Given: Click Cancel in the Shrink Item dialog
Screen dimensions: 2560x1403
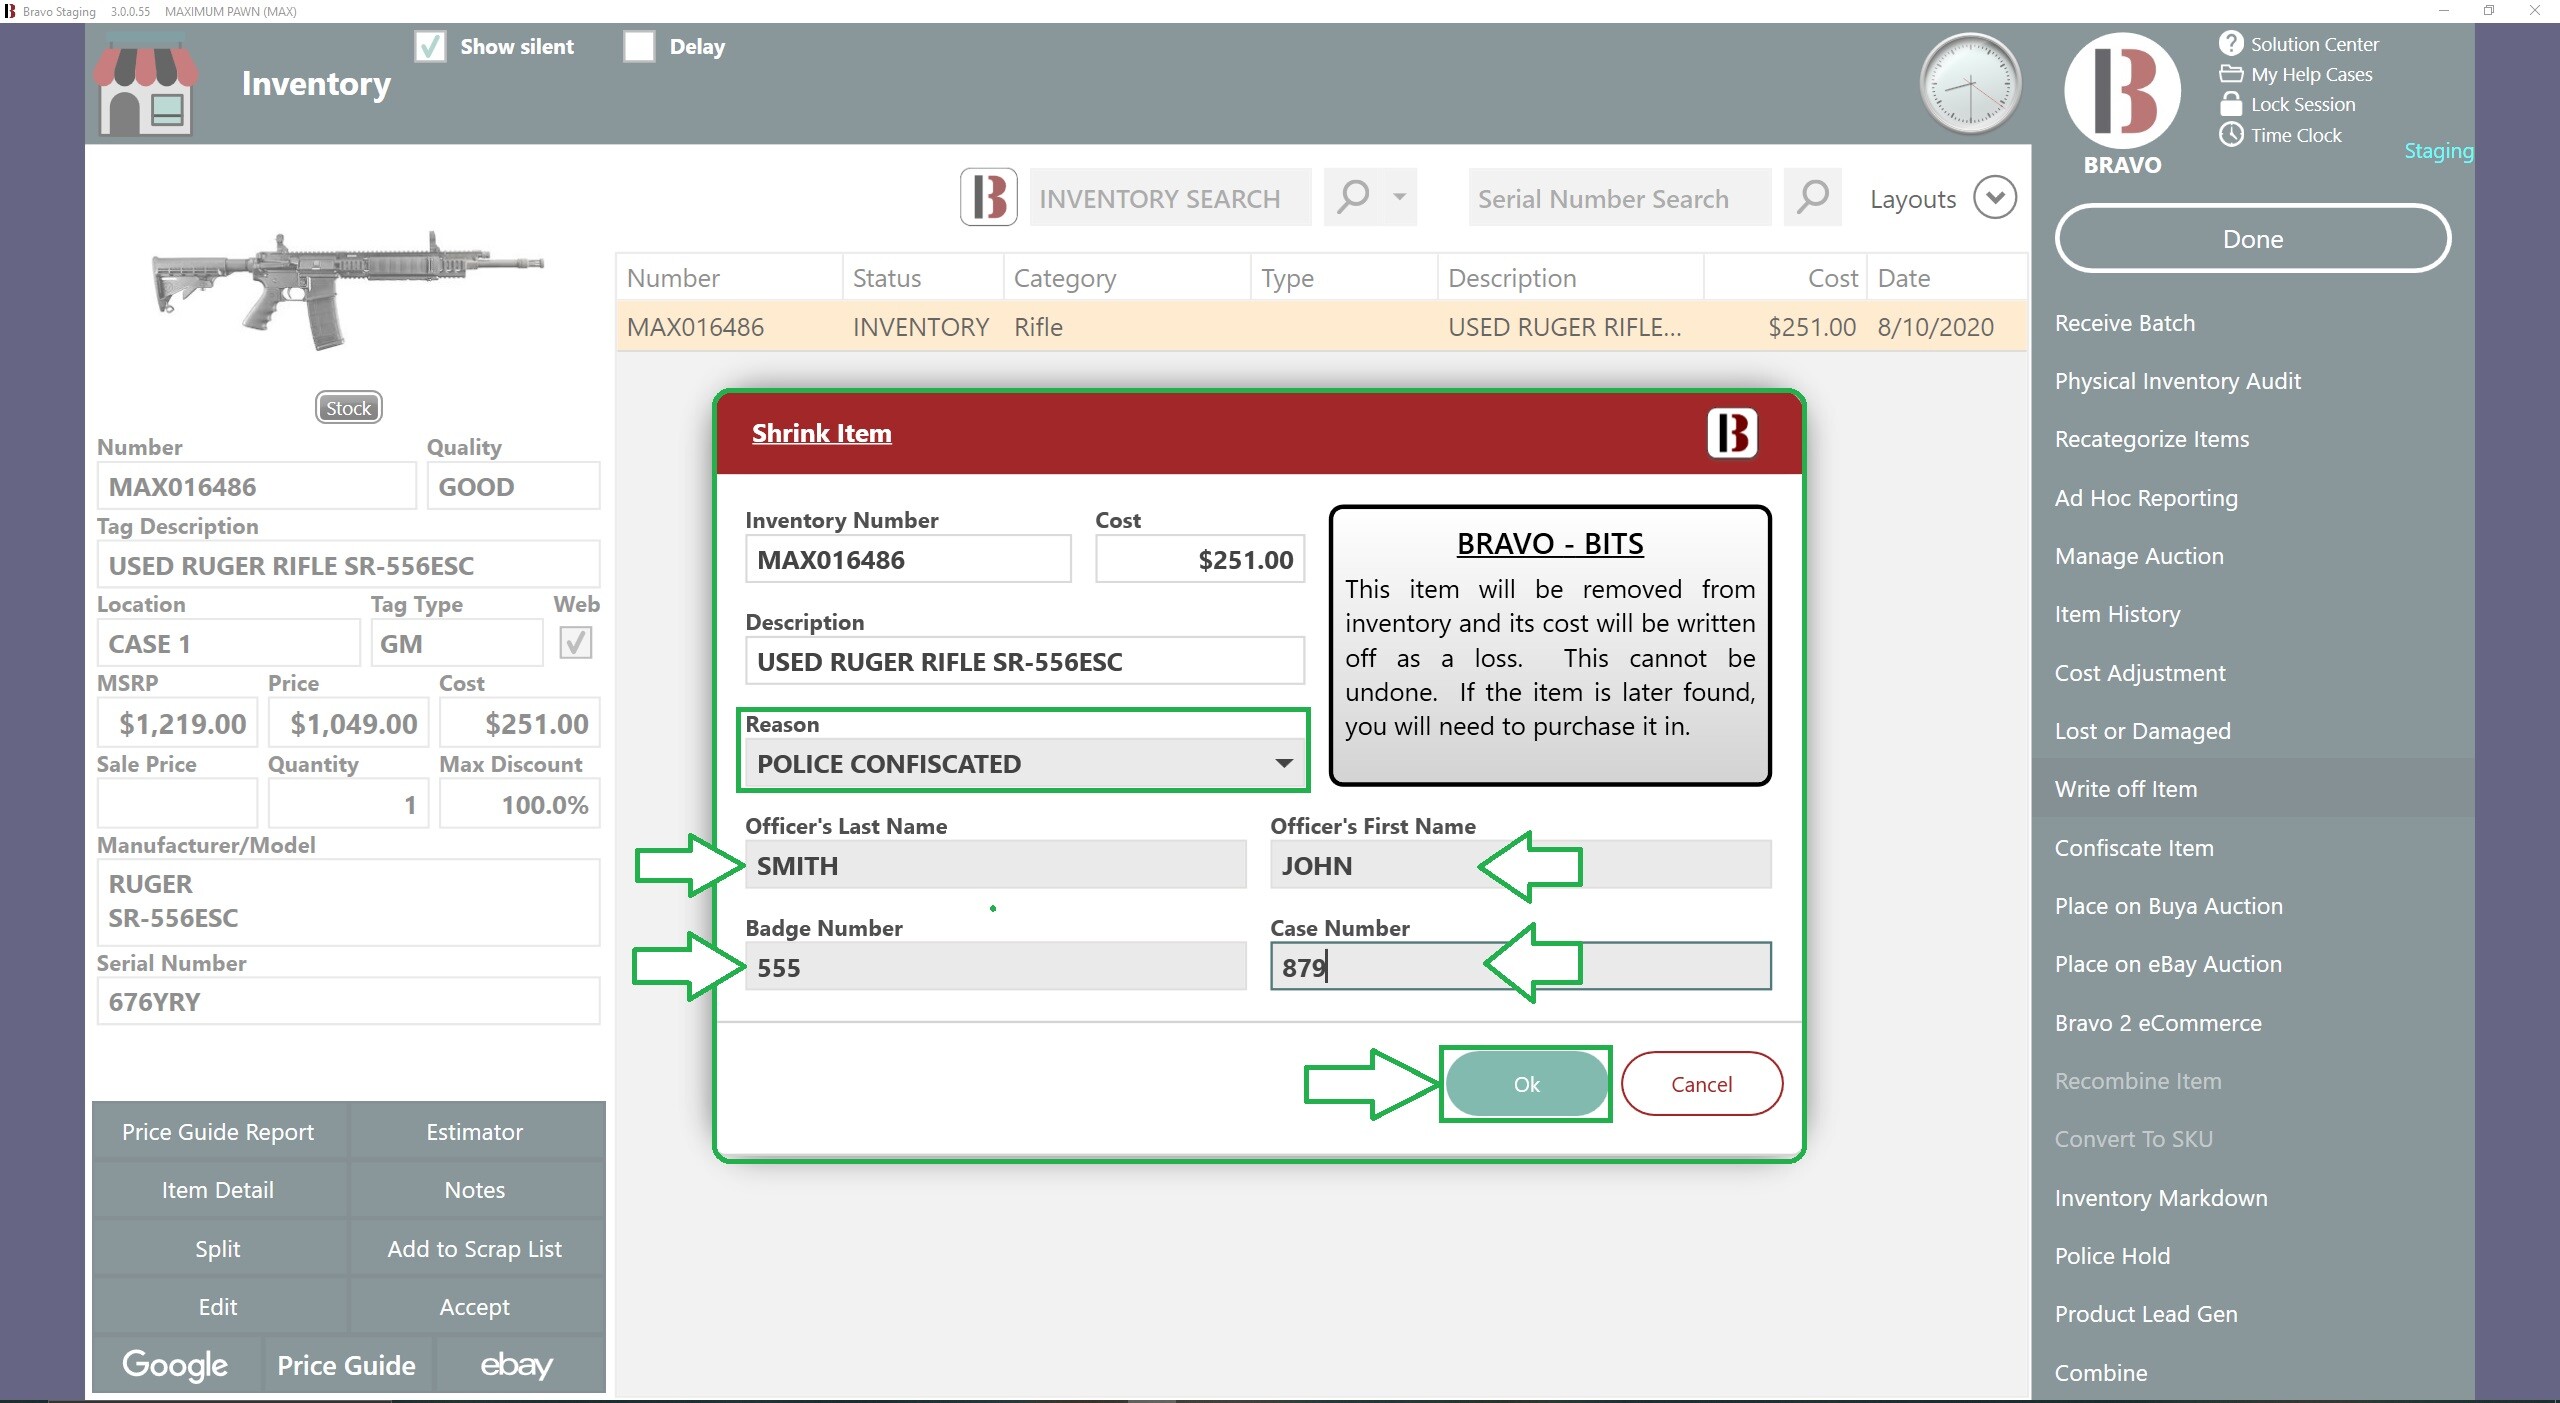Looking at the screenshot, I should tap(1701, 1084).
